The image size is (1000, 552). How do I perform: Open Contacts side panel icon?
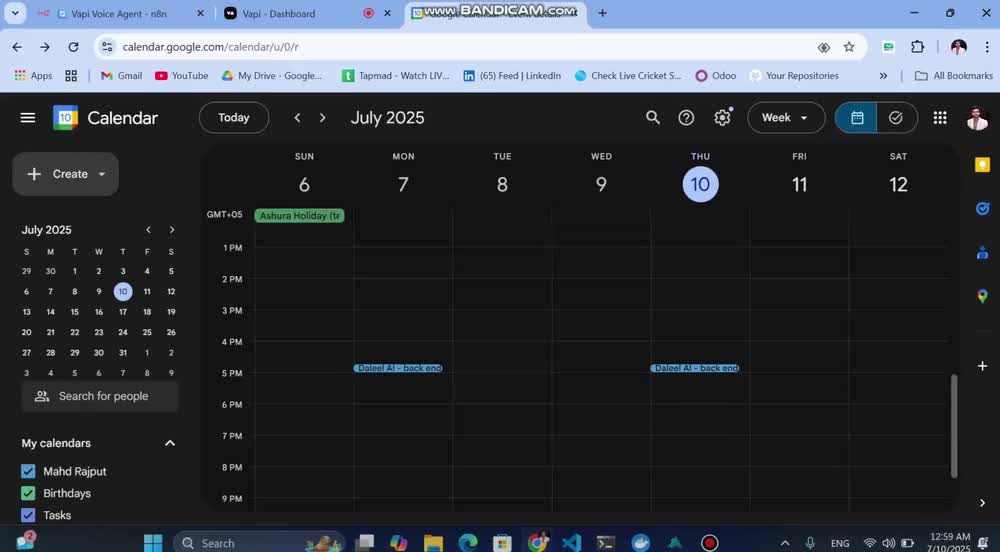[982, 252]
